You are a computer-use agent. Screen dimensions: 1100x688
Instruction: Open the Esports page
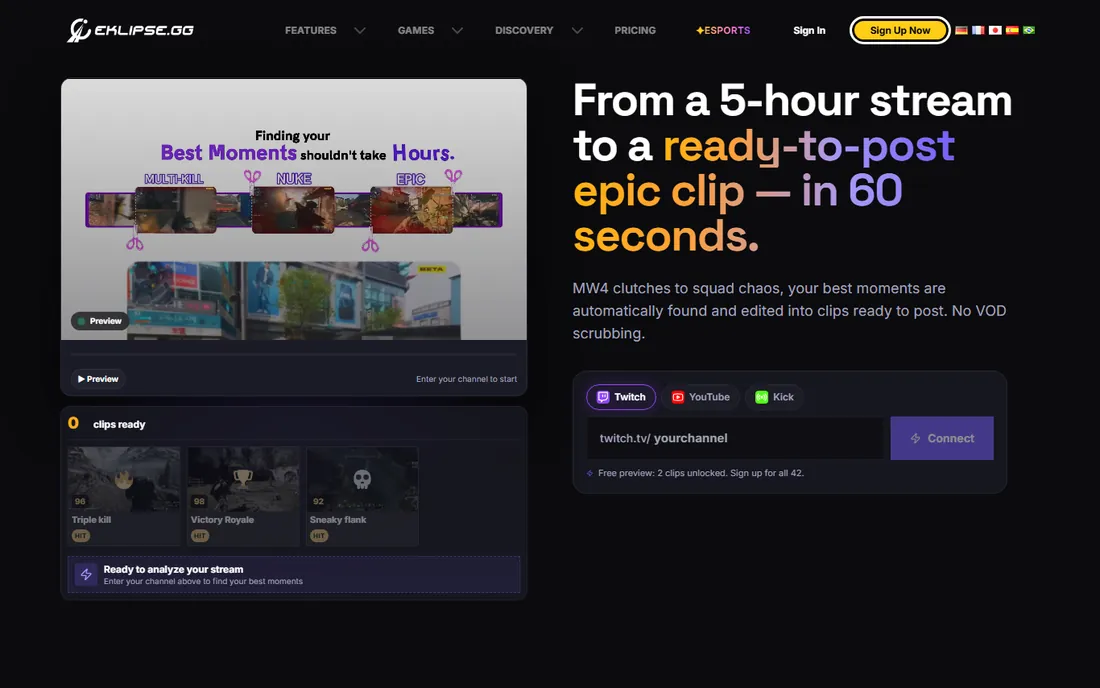click(723, 30)
